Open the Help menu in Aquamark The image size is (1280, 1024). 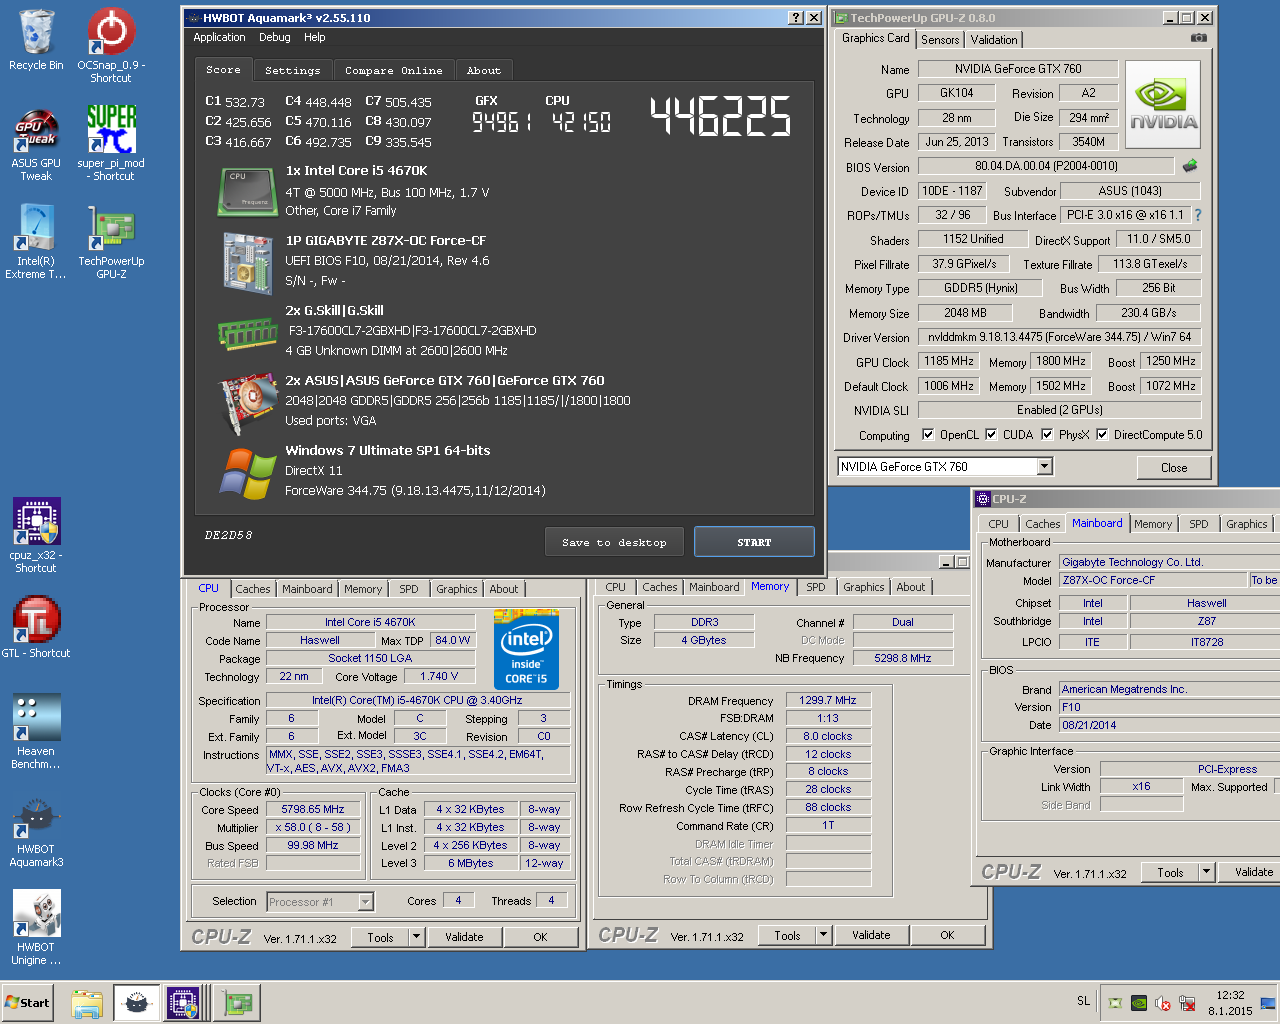[x=315, y=37]
